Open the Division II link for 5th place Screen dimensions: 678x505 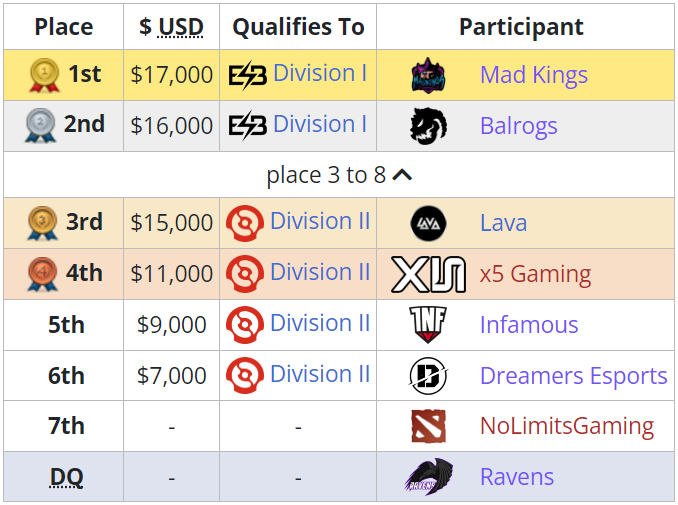point(320,323)
